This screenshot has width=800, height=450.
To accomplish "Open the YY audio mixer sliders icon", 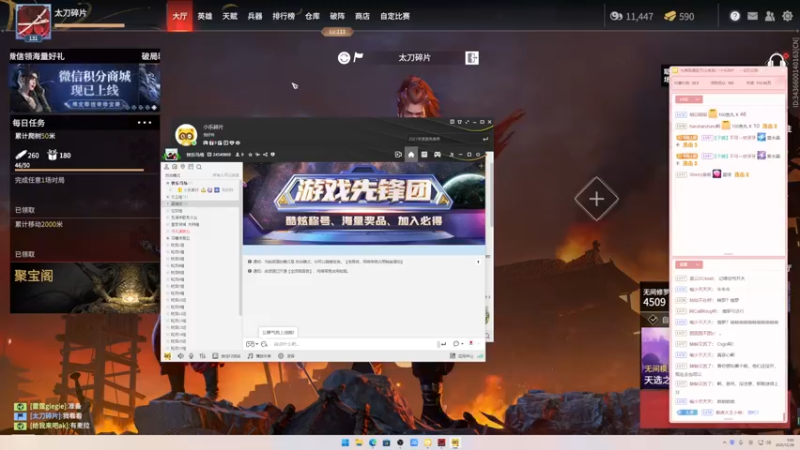I will tap(202, 356).
